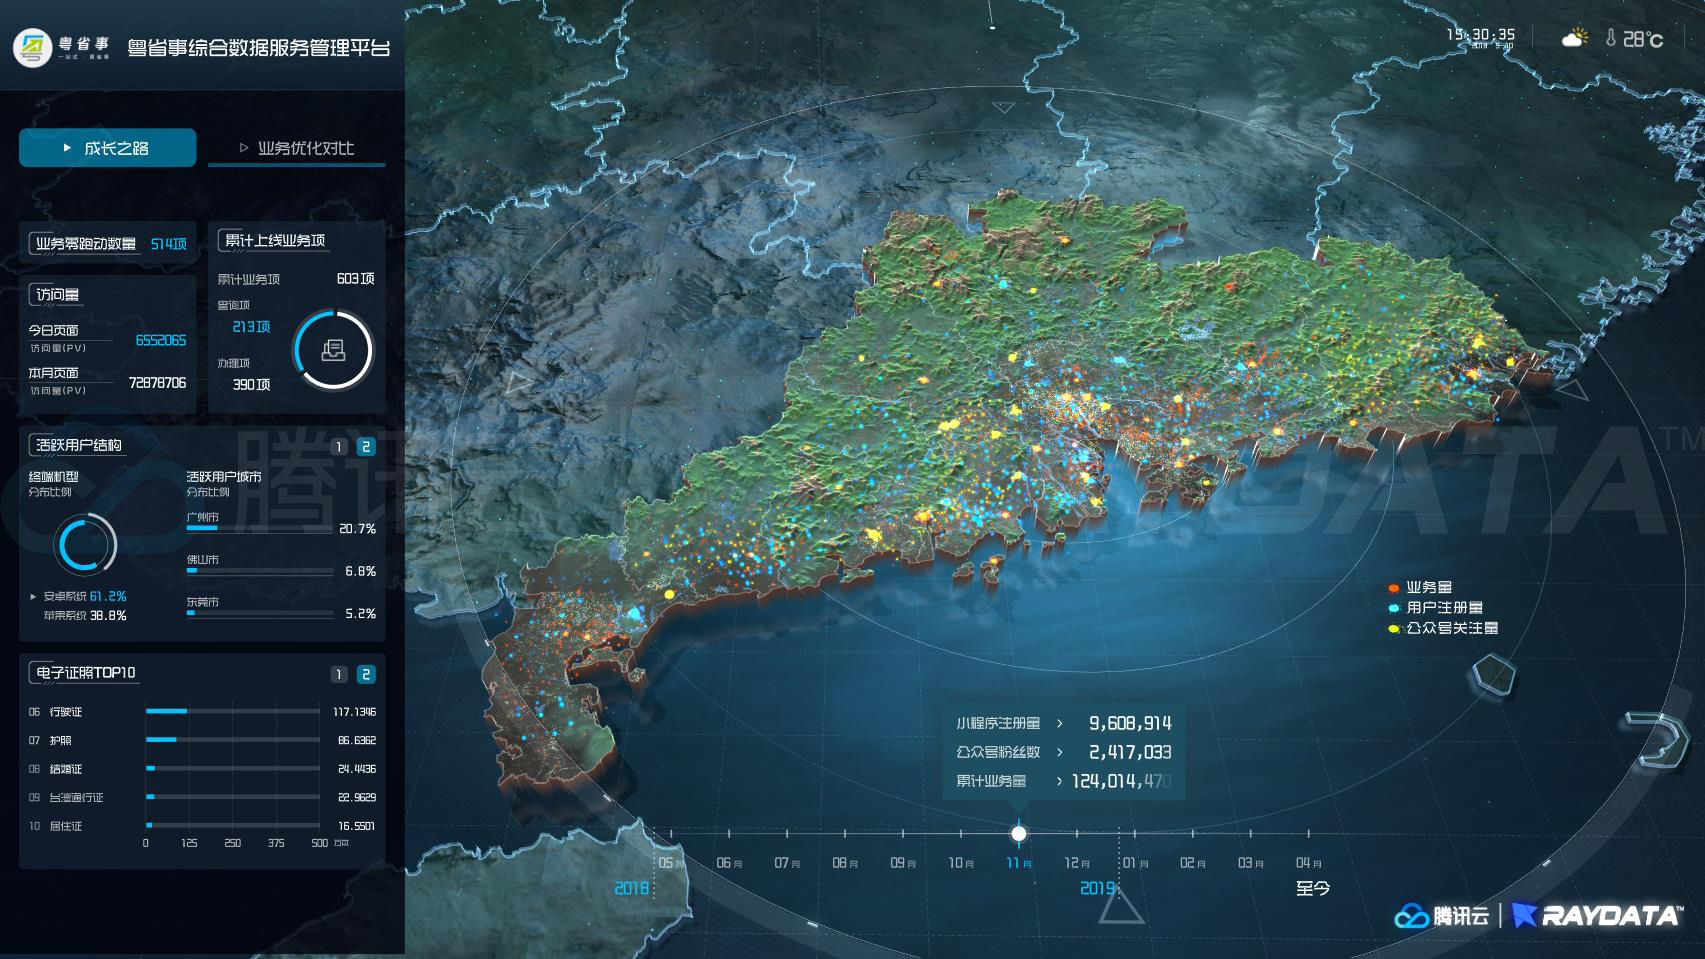The width and height of the screenshot is (1705, 959).
Task: Jump timeline to 02月
Action: tap(1193, 863)
